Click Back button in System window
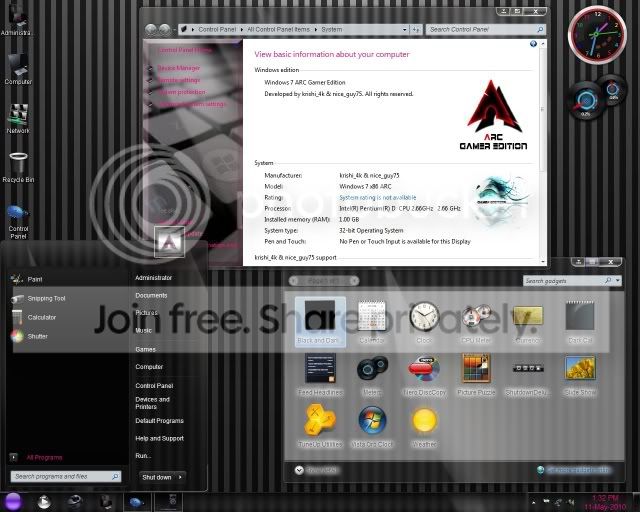640x512 pixels. (151, 29)
